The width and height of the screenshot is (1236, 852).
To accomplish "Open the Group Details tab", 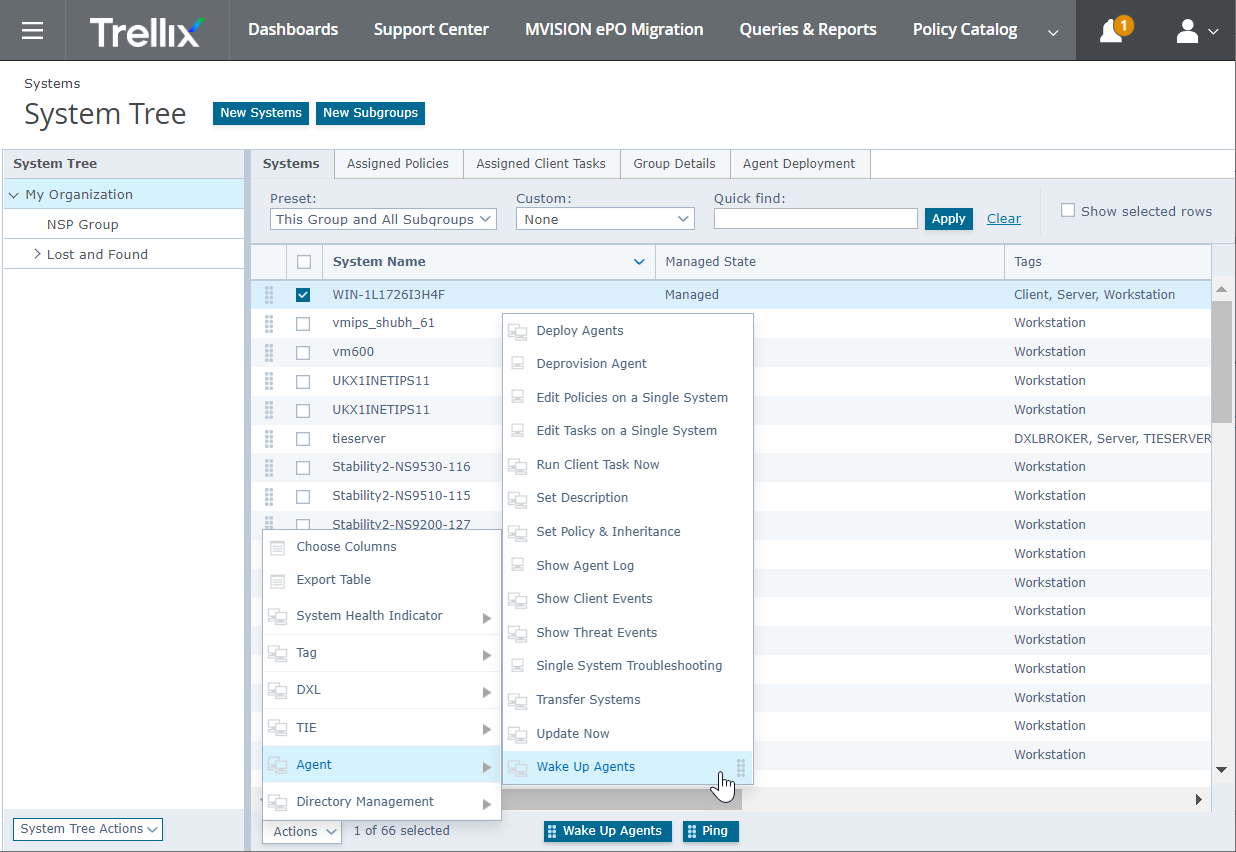I will 674,164.
